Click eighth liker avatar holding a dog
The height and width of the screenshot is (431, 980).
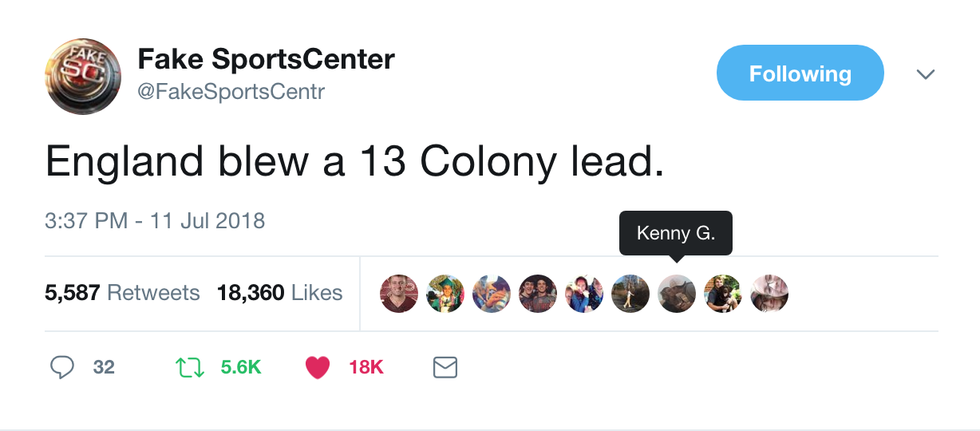(723, 293)
